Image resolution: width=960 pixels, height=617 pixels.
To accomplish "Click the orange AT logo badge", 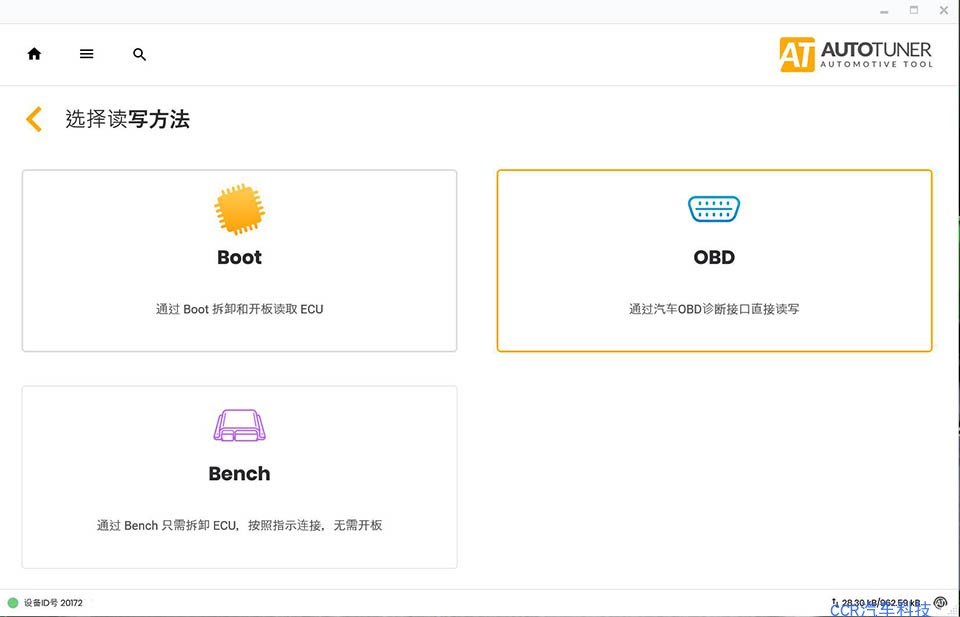I will click(x=797, y=54).
